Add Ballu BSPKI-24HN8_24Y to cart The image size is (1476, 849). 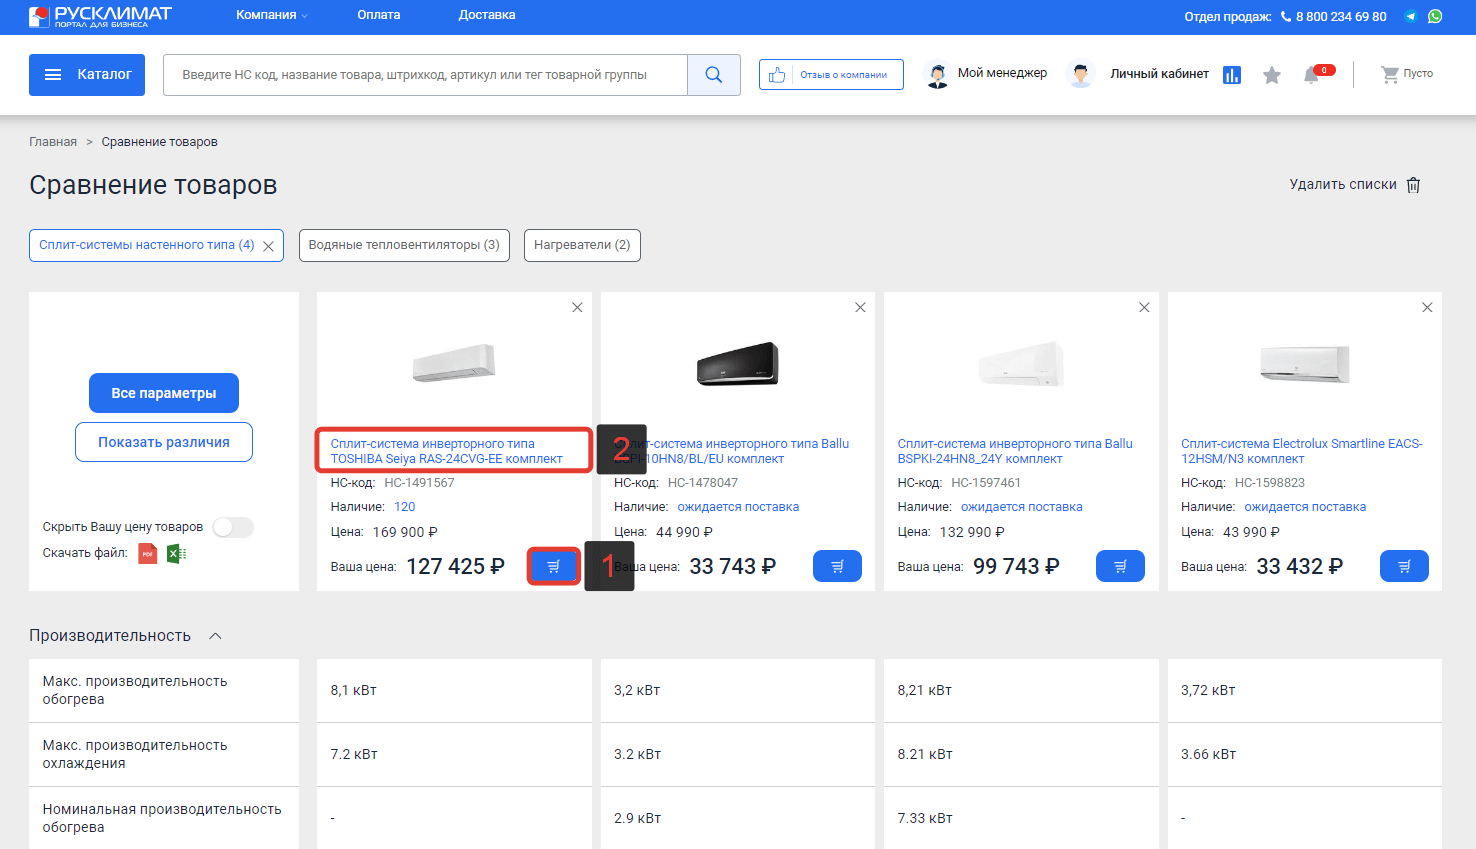point(1120,566)
